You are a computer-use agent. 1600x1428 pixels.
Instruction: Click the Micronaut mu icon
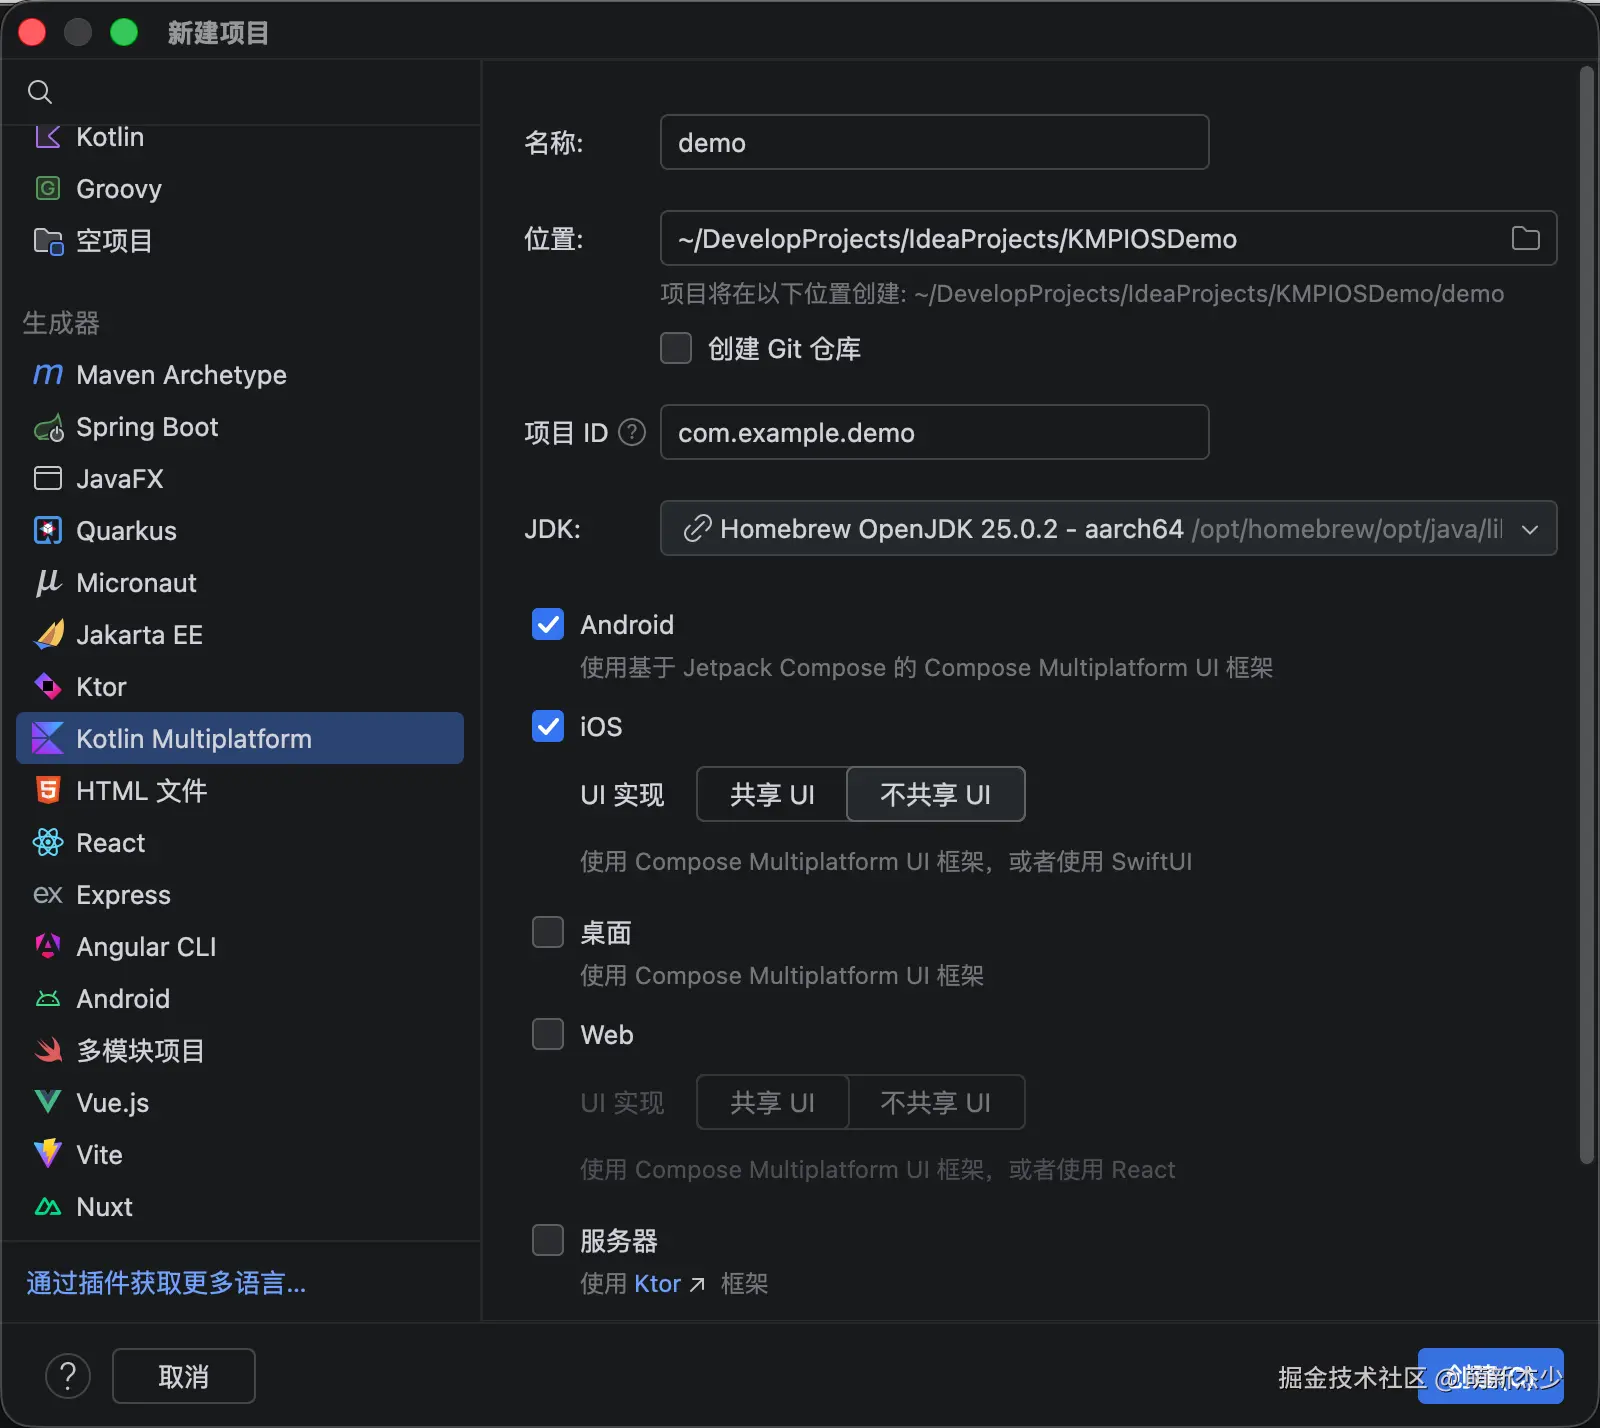48,583
